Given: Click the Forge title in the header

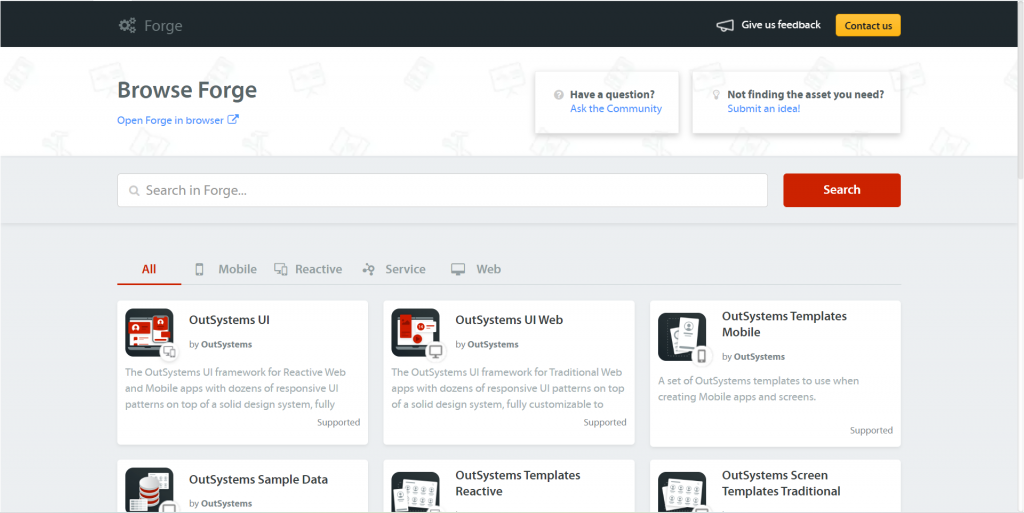Looking at the screenshot, I should pos(163,26).
